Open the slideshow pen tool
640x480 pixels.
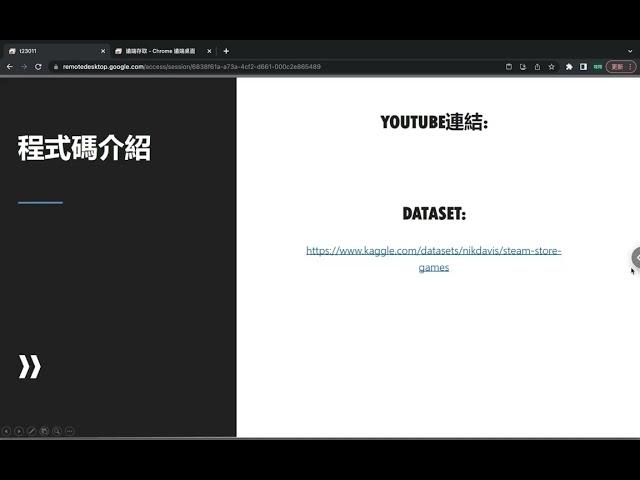(31, 431)
